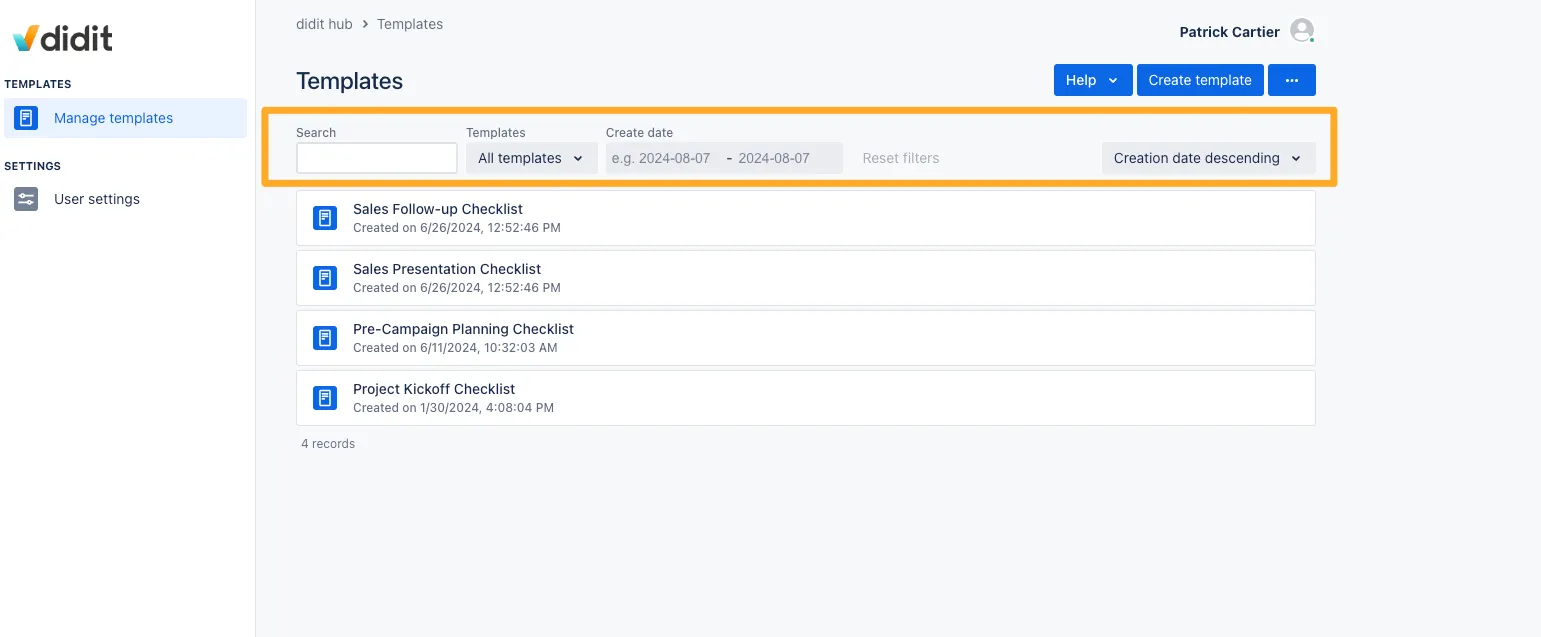Click the Templates page heading

click(x=349, y=82)
